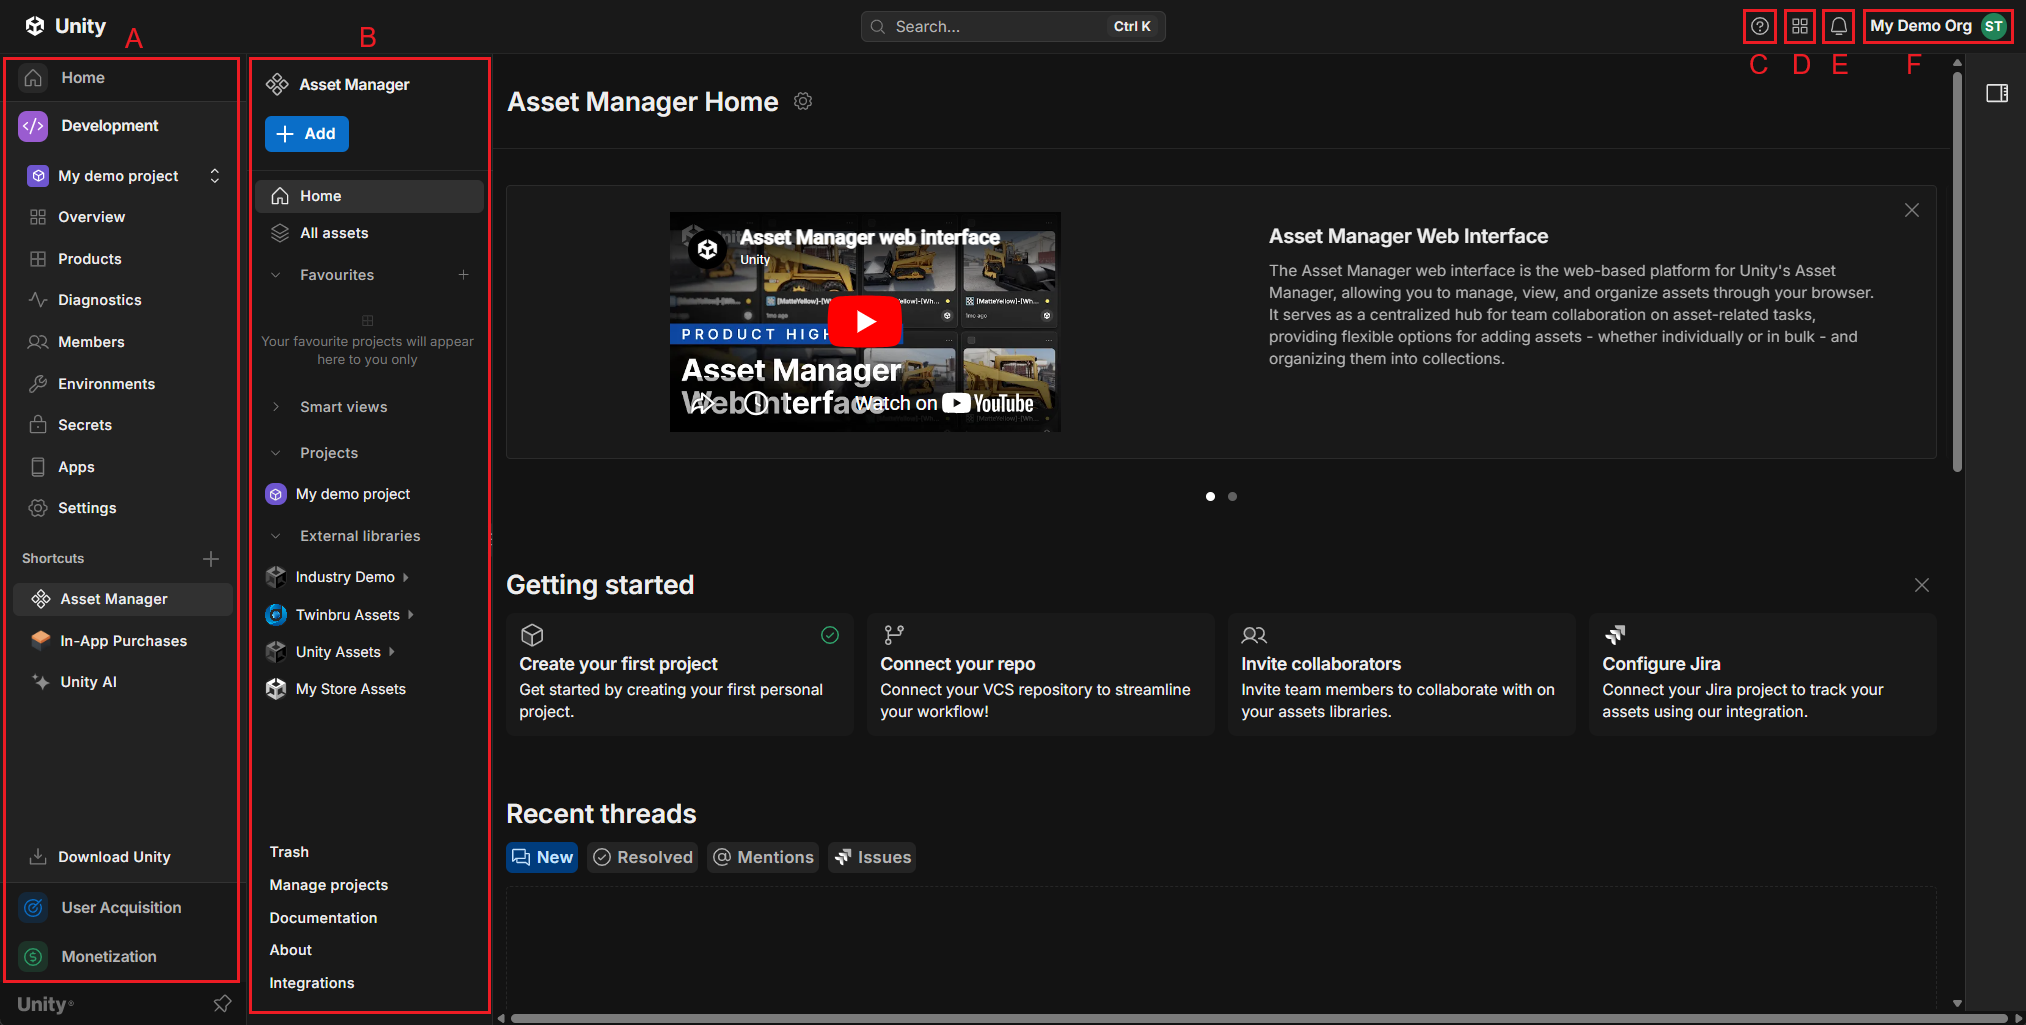This screenshot has width=2026, height=1025.
Task: Open Manage projects
Action: (329, 885)
